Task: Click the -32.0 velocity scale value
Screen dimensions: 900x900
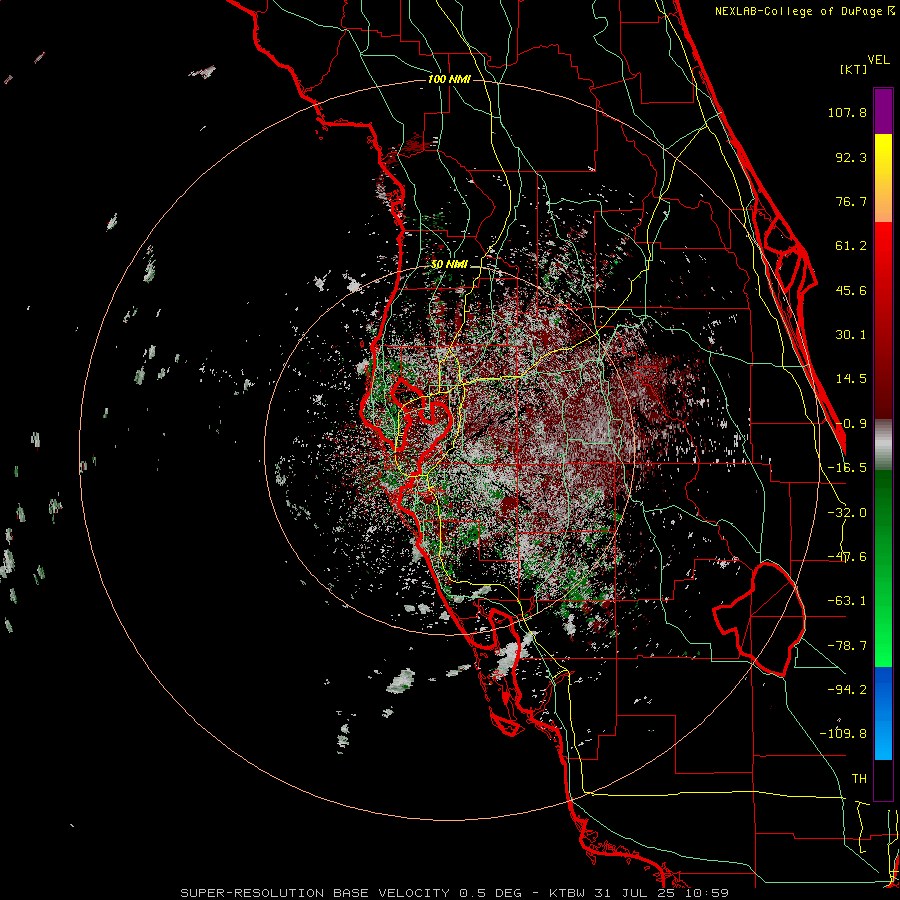Action: click(847, 513)
